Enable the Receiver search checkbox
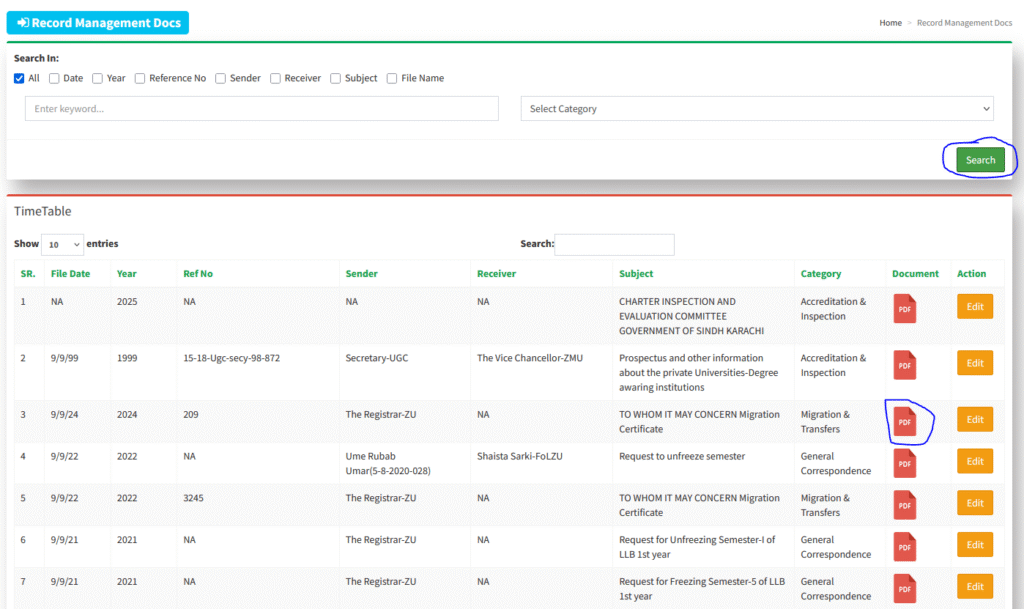This screenshot has width=1024, height=609. coord(276,78)
